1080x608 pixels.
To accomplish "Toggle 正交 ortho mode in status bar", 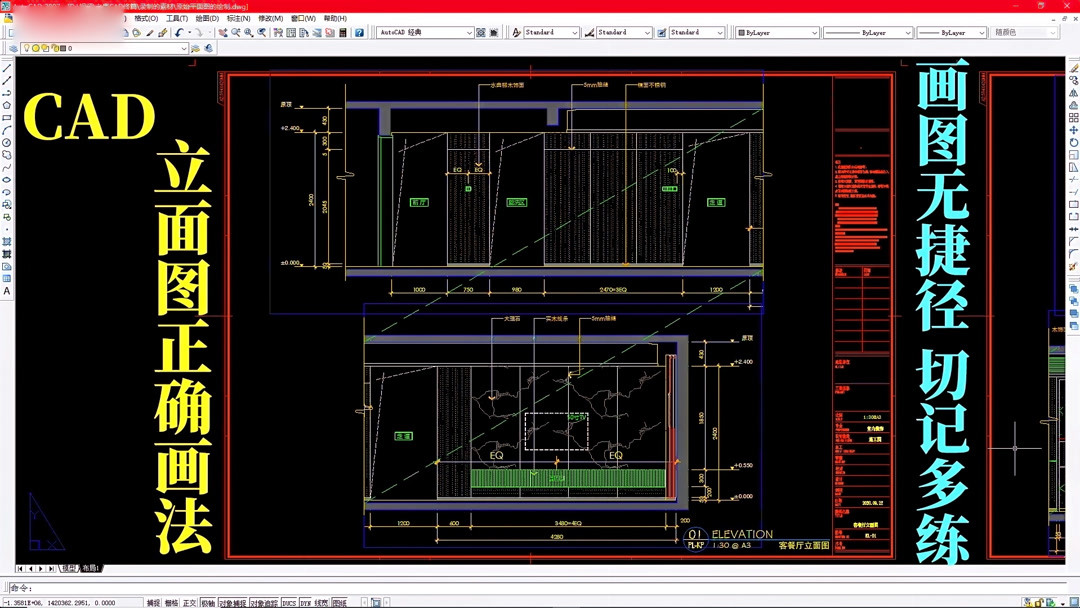I will pyautogui.click(x=189, y=602).
